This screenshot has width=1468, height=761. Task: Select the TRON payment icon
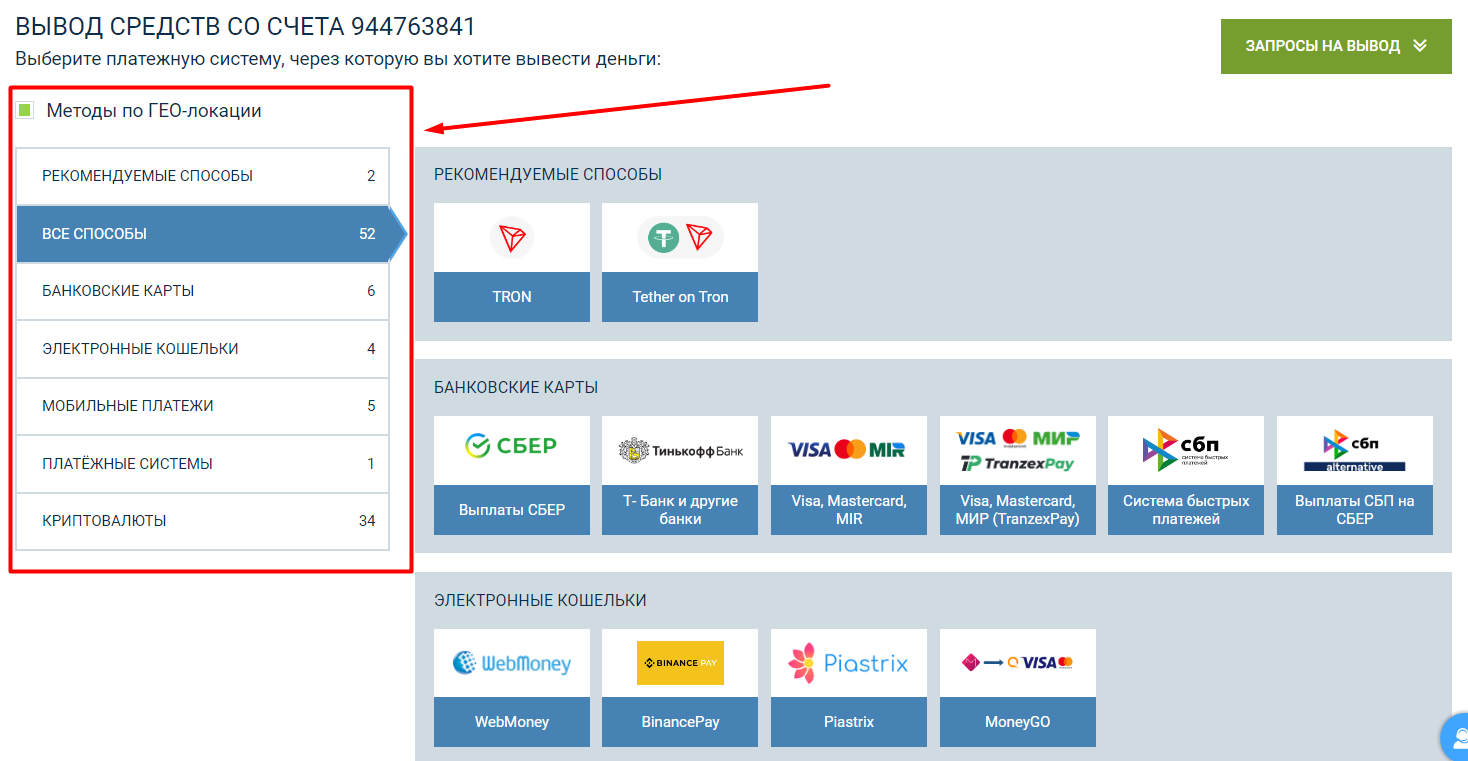click(512, 238)
